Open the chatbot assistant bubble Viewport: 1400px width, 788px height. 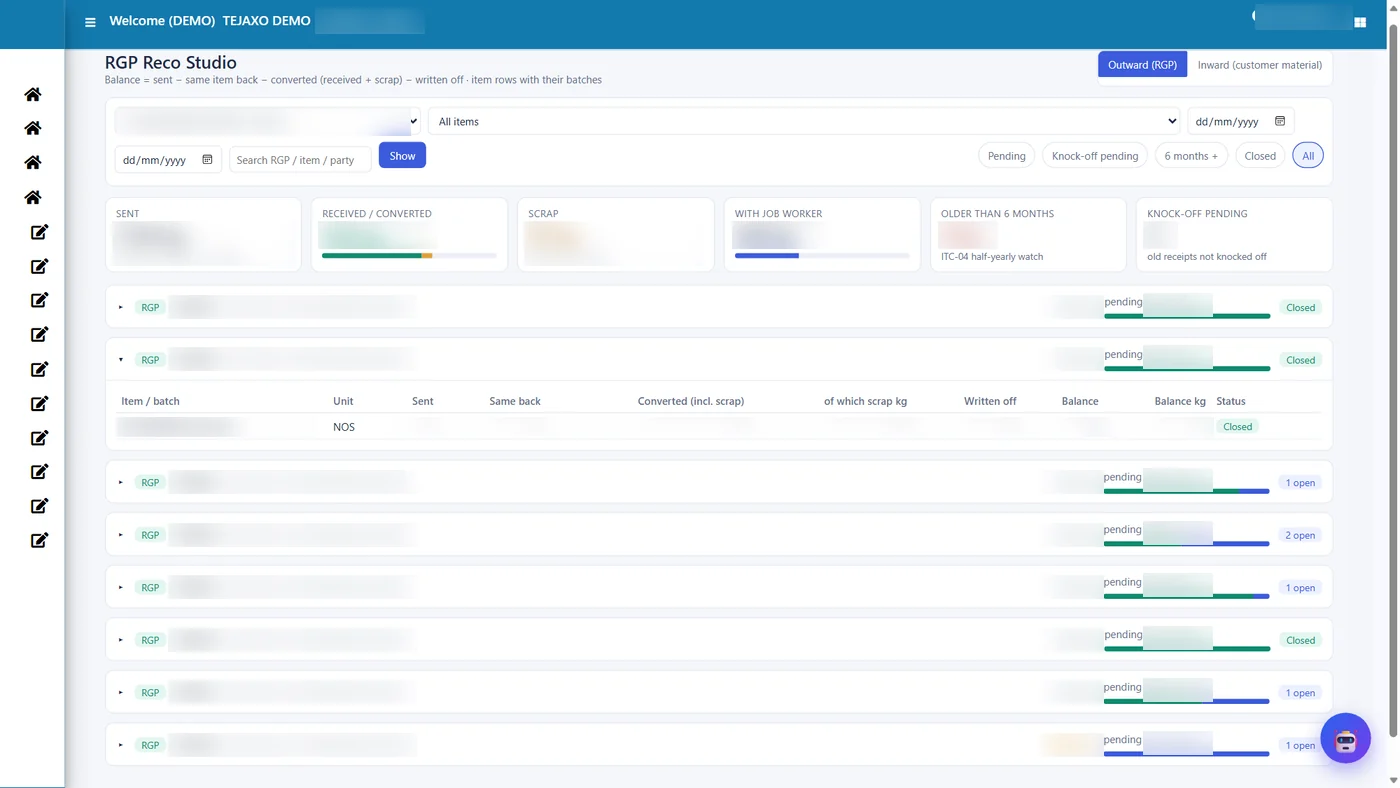click(x=1345, y=738)
